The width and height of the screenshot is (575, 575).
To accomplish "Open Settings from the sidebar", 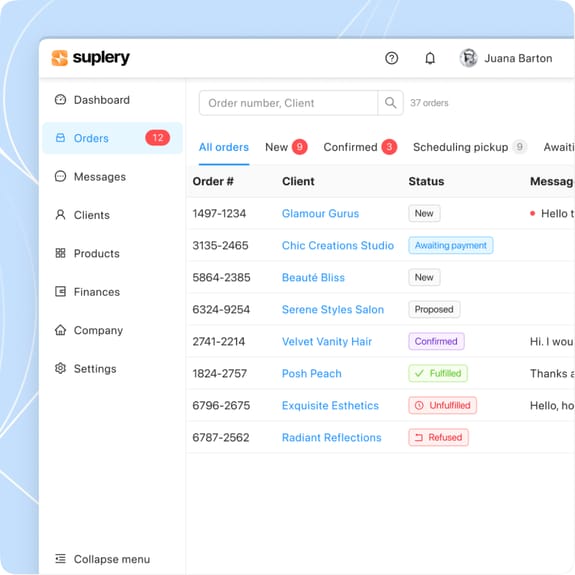I will tap(85, 369).
